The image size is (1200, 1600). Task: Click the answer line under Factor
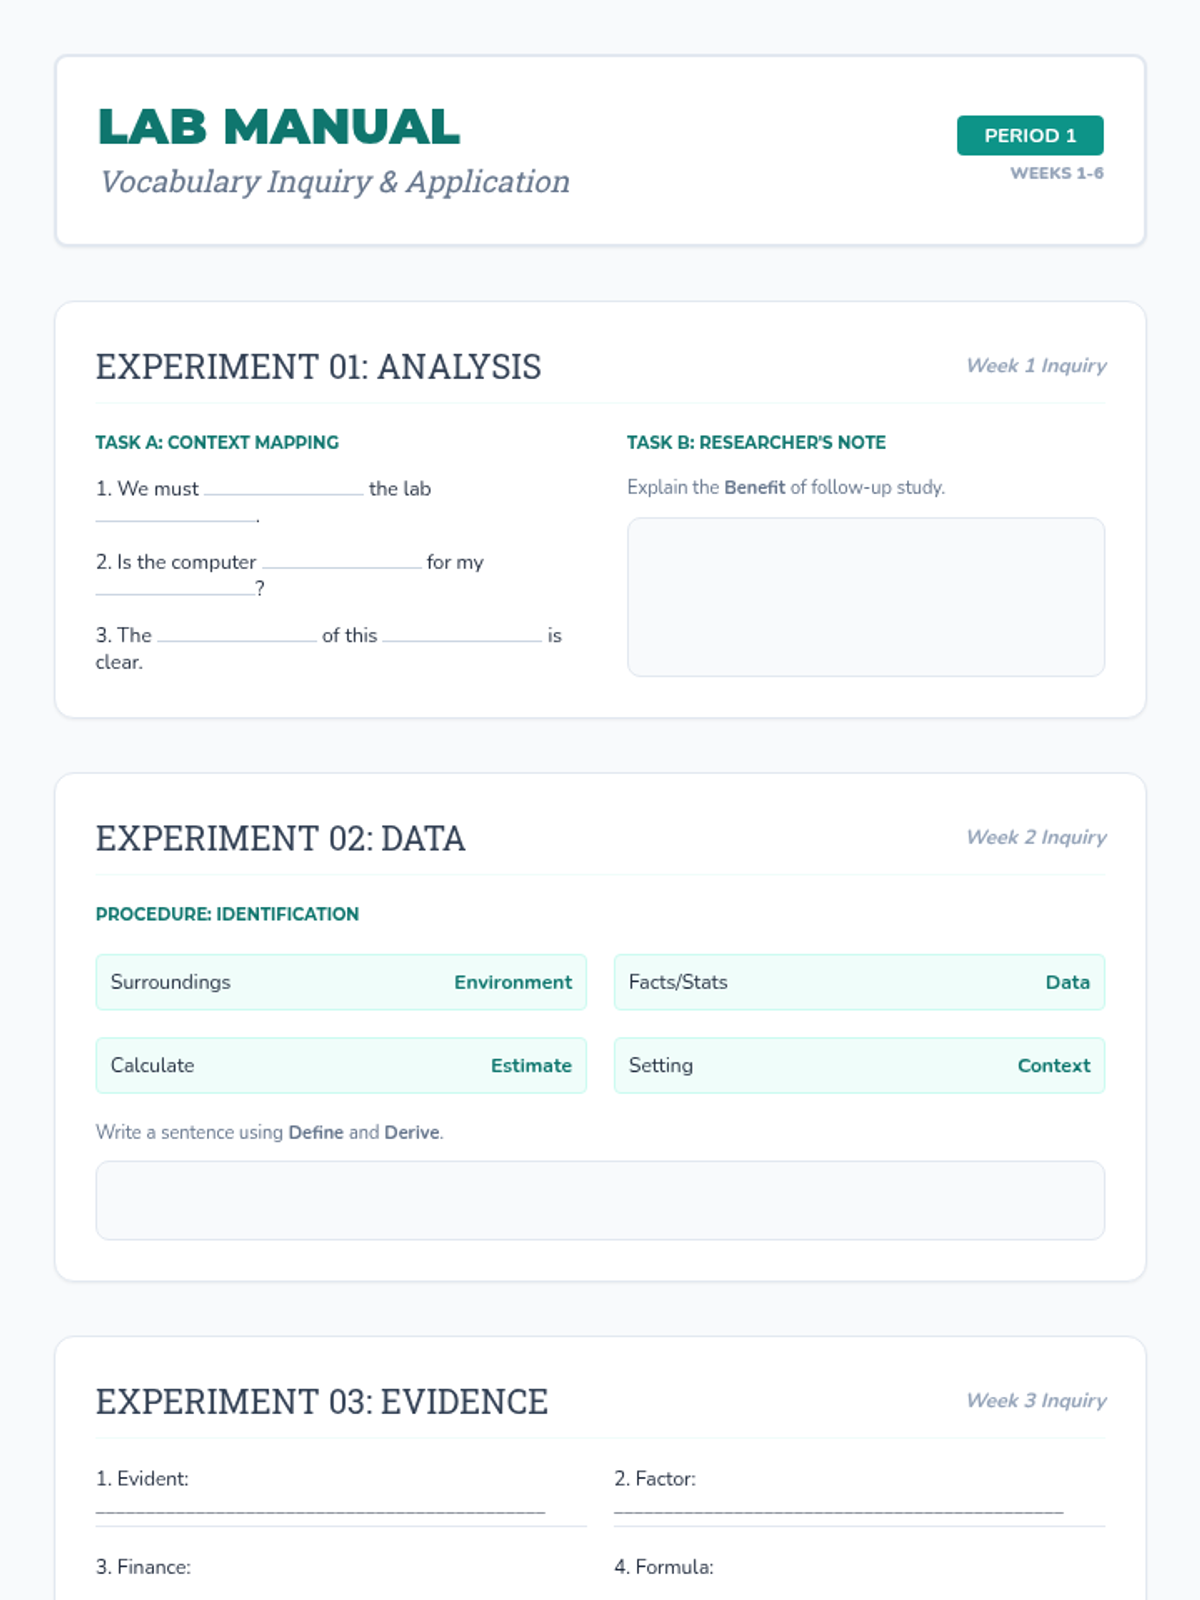[x=838, y=1509]
